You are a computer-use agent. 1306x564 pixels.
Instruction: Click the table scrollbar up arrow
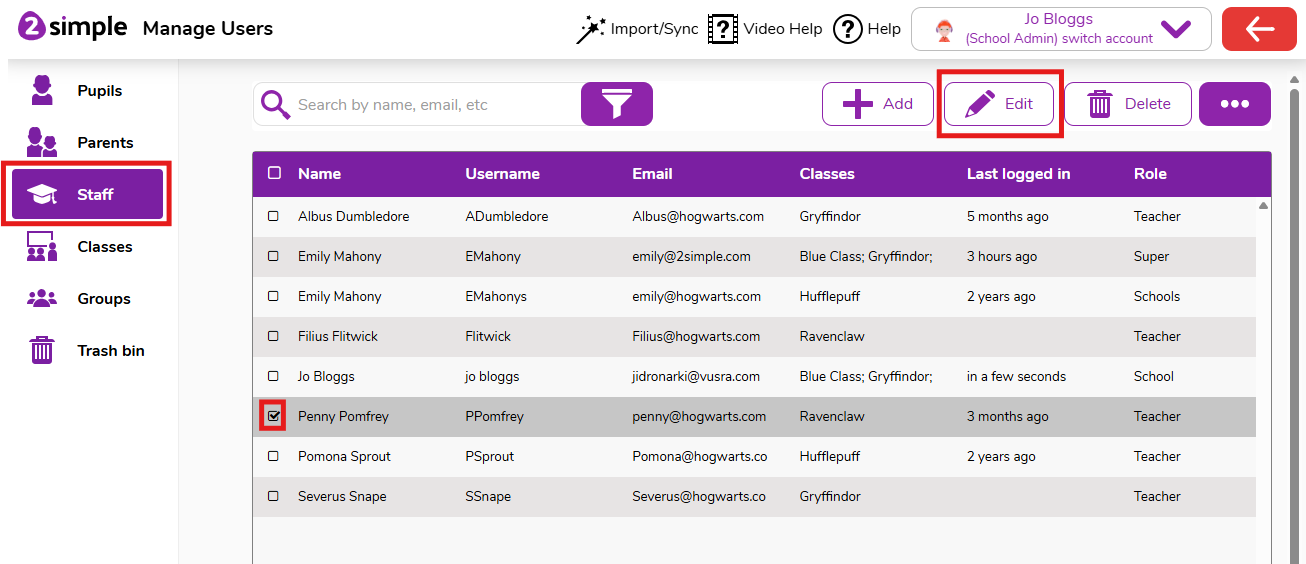coord(1263,206)
